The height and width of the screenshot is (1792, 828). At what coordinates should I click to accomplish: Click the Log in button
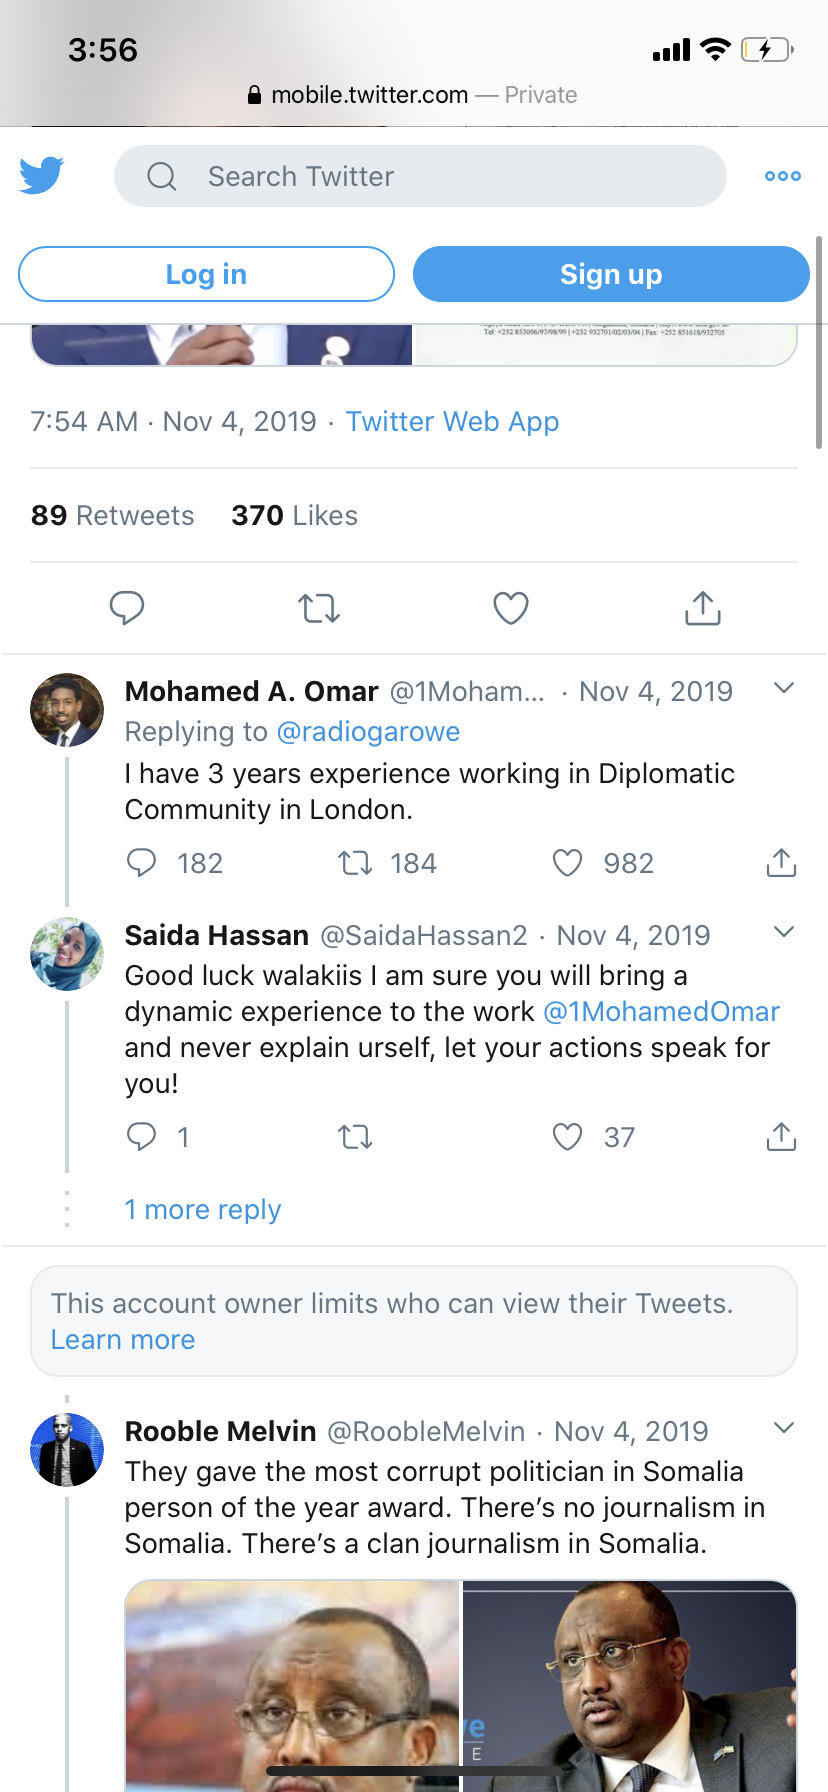[206, 274]
